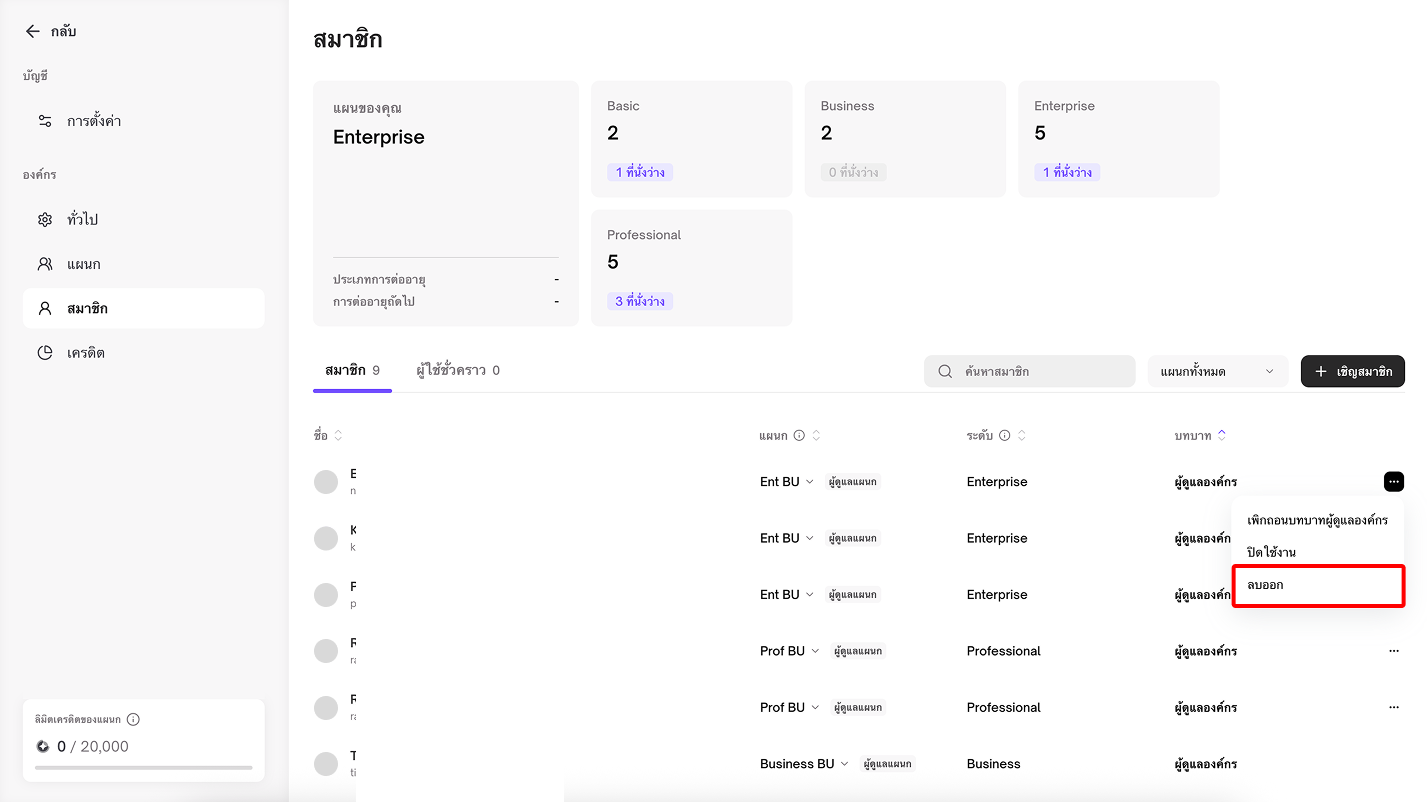Expand แผนกทั้งหมด department filter dropdown

click(1217, 371)
